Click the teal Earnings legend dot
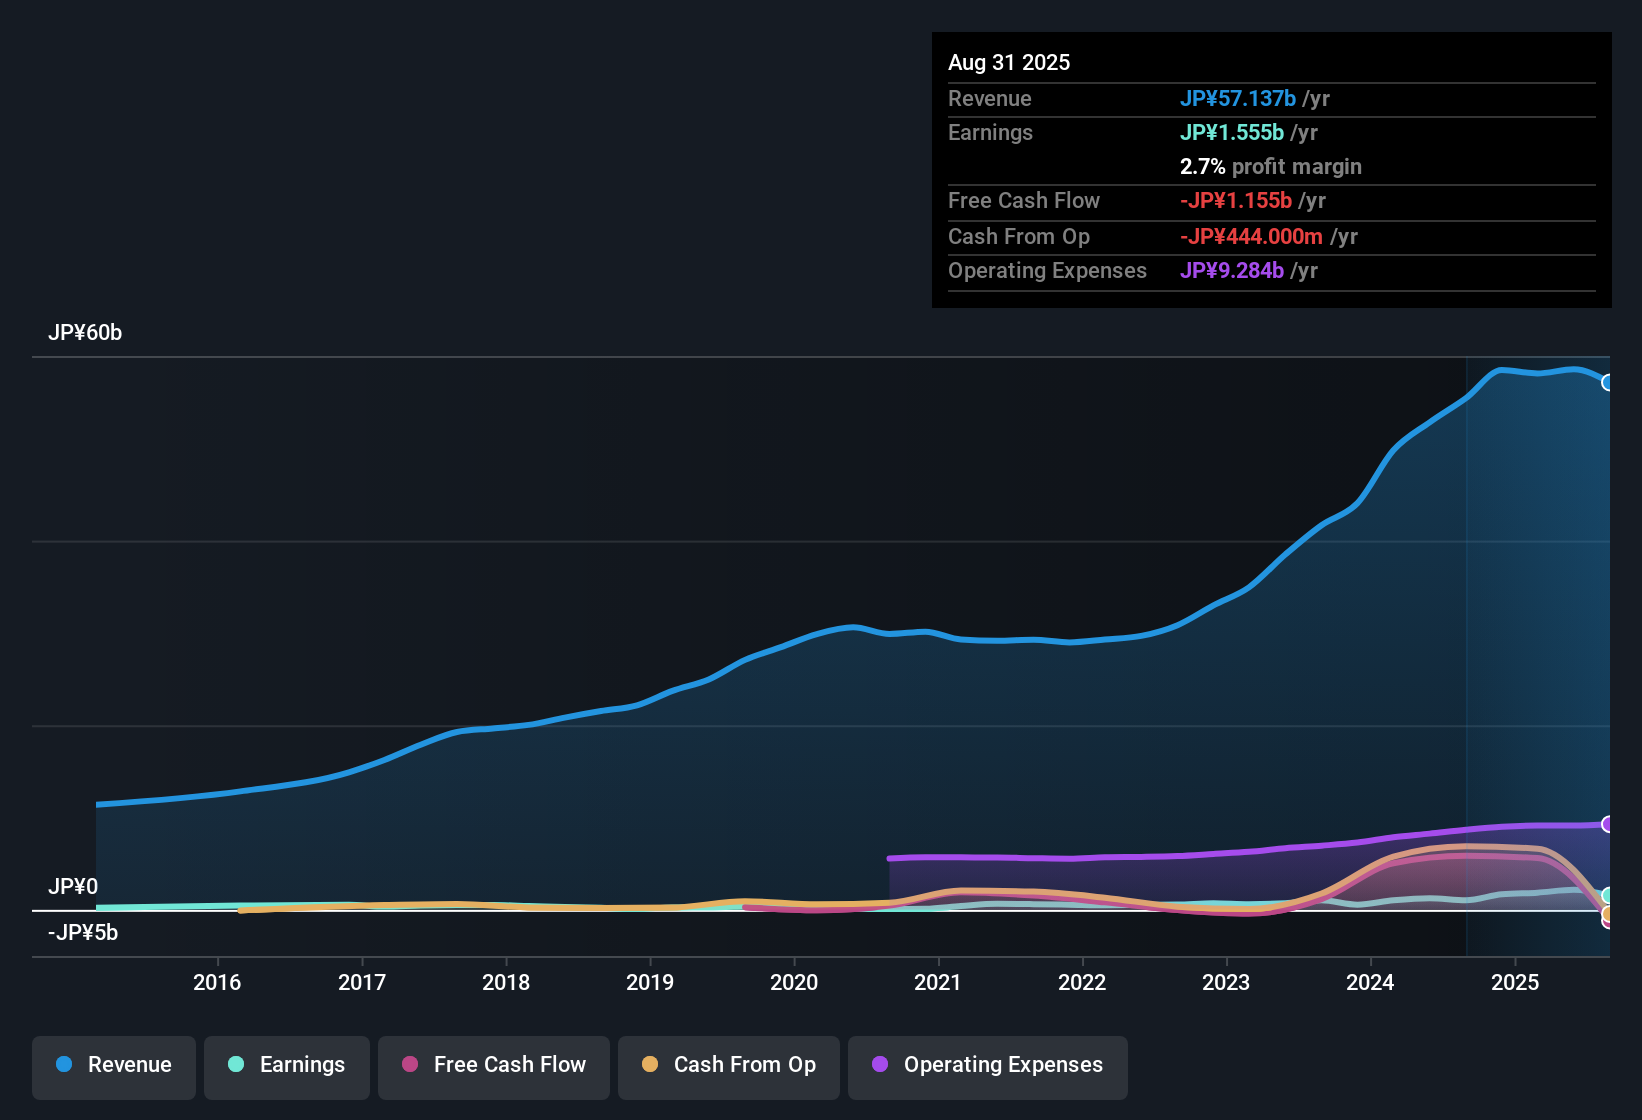Screen dimensions: 1642x1120 point(236,1065)
